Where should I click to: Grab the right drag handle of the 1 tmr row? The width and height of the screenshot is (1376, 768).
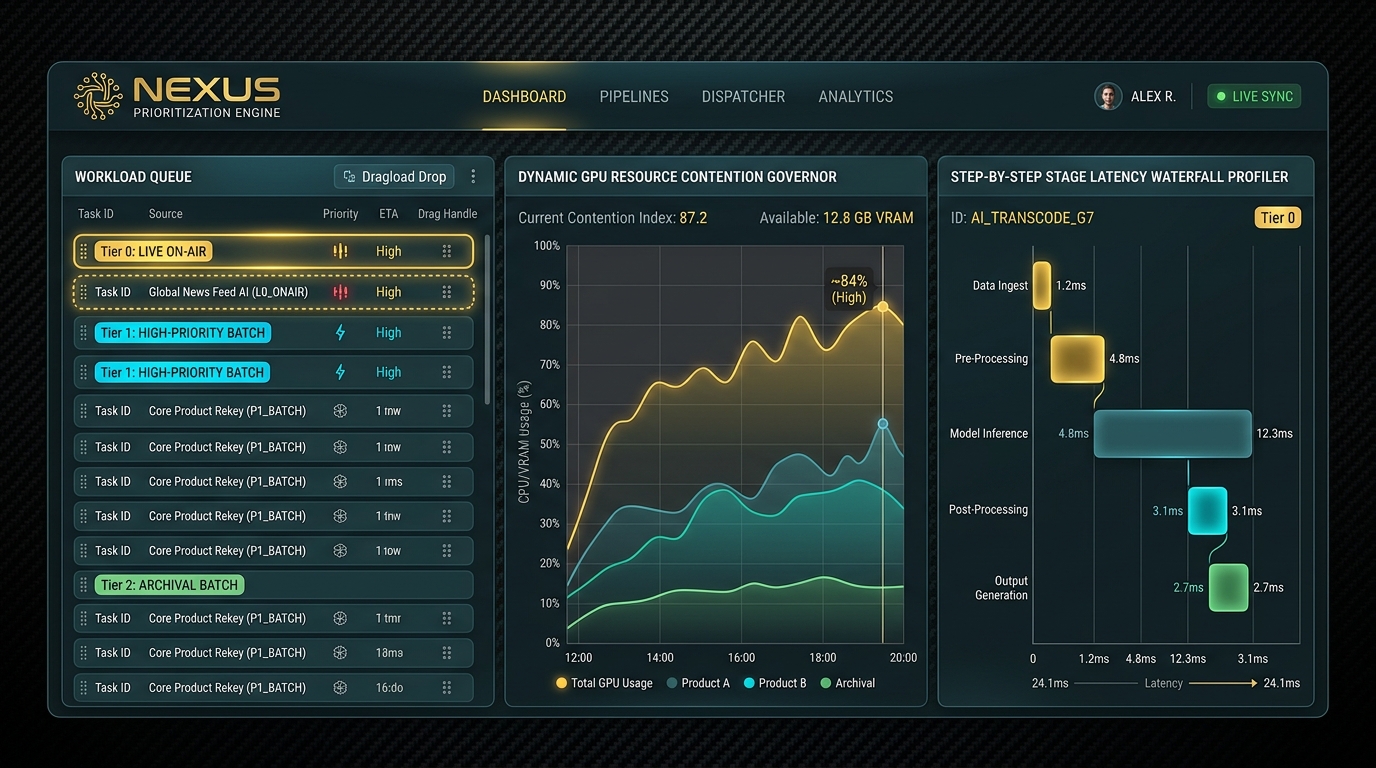tap(447, 618)
